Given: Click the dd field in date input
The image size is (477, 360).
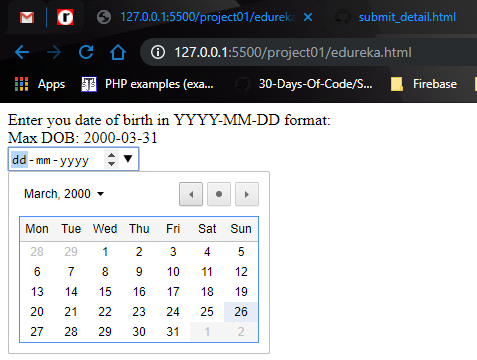Looking at the screenshot, I should point(19,160).
